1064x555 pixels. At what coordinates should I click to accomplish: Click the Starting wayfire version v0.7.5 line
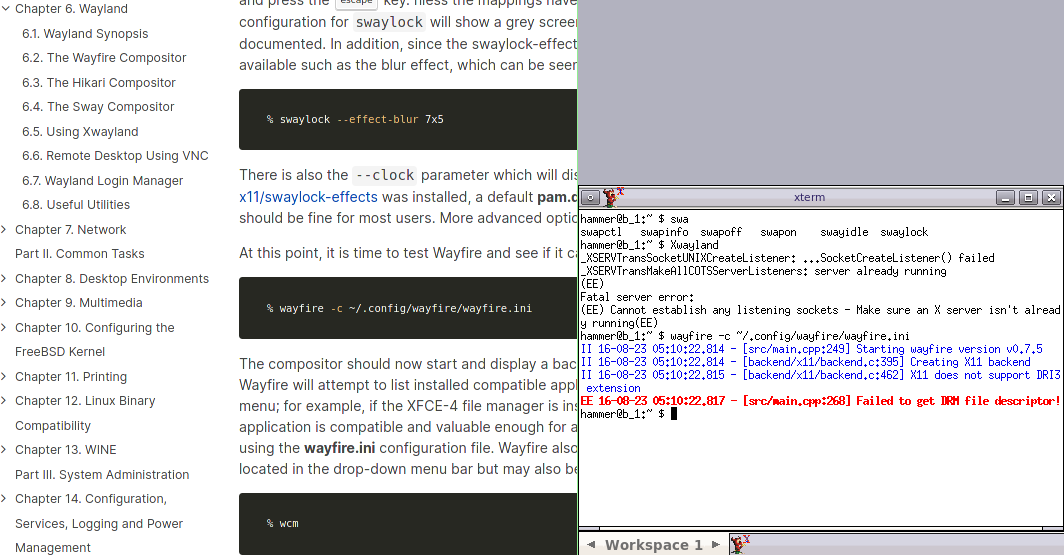[x=812, y=349]
